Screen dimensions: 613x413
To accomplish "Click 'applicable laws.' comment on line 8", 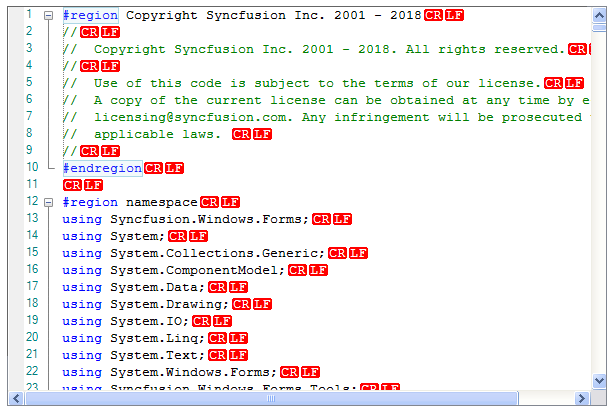I will point(157,135).
